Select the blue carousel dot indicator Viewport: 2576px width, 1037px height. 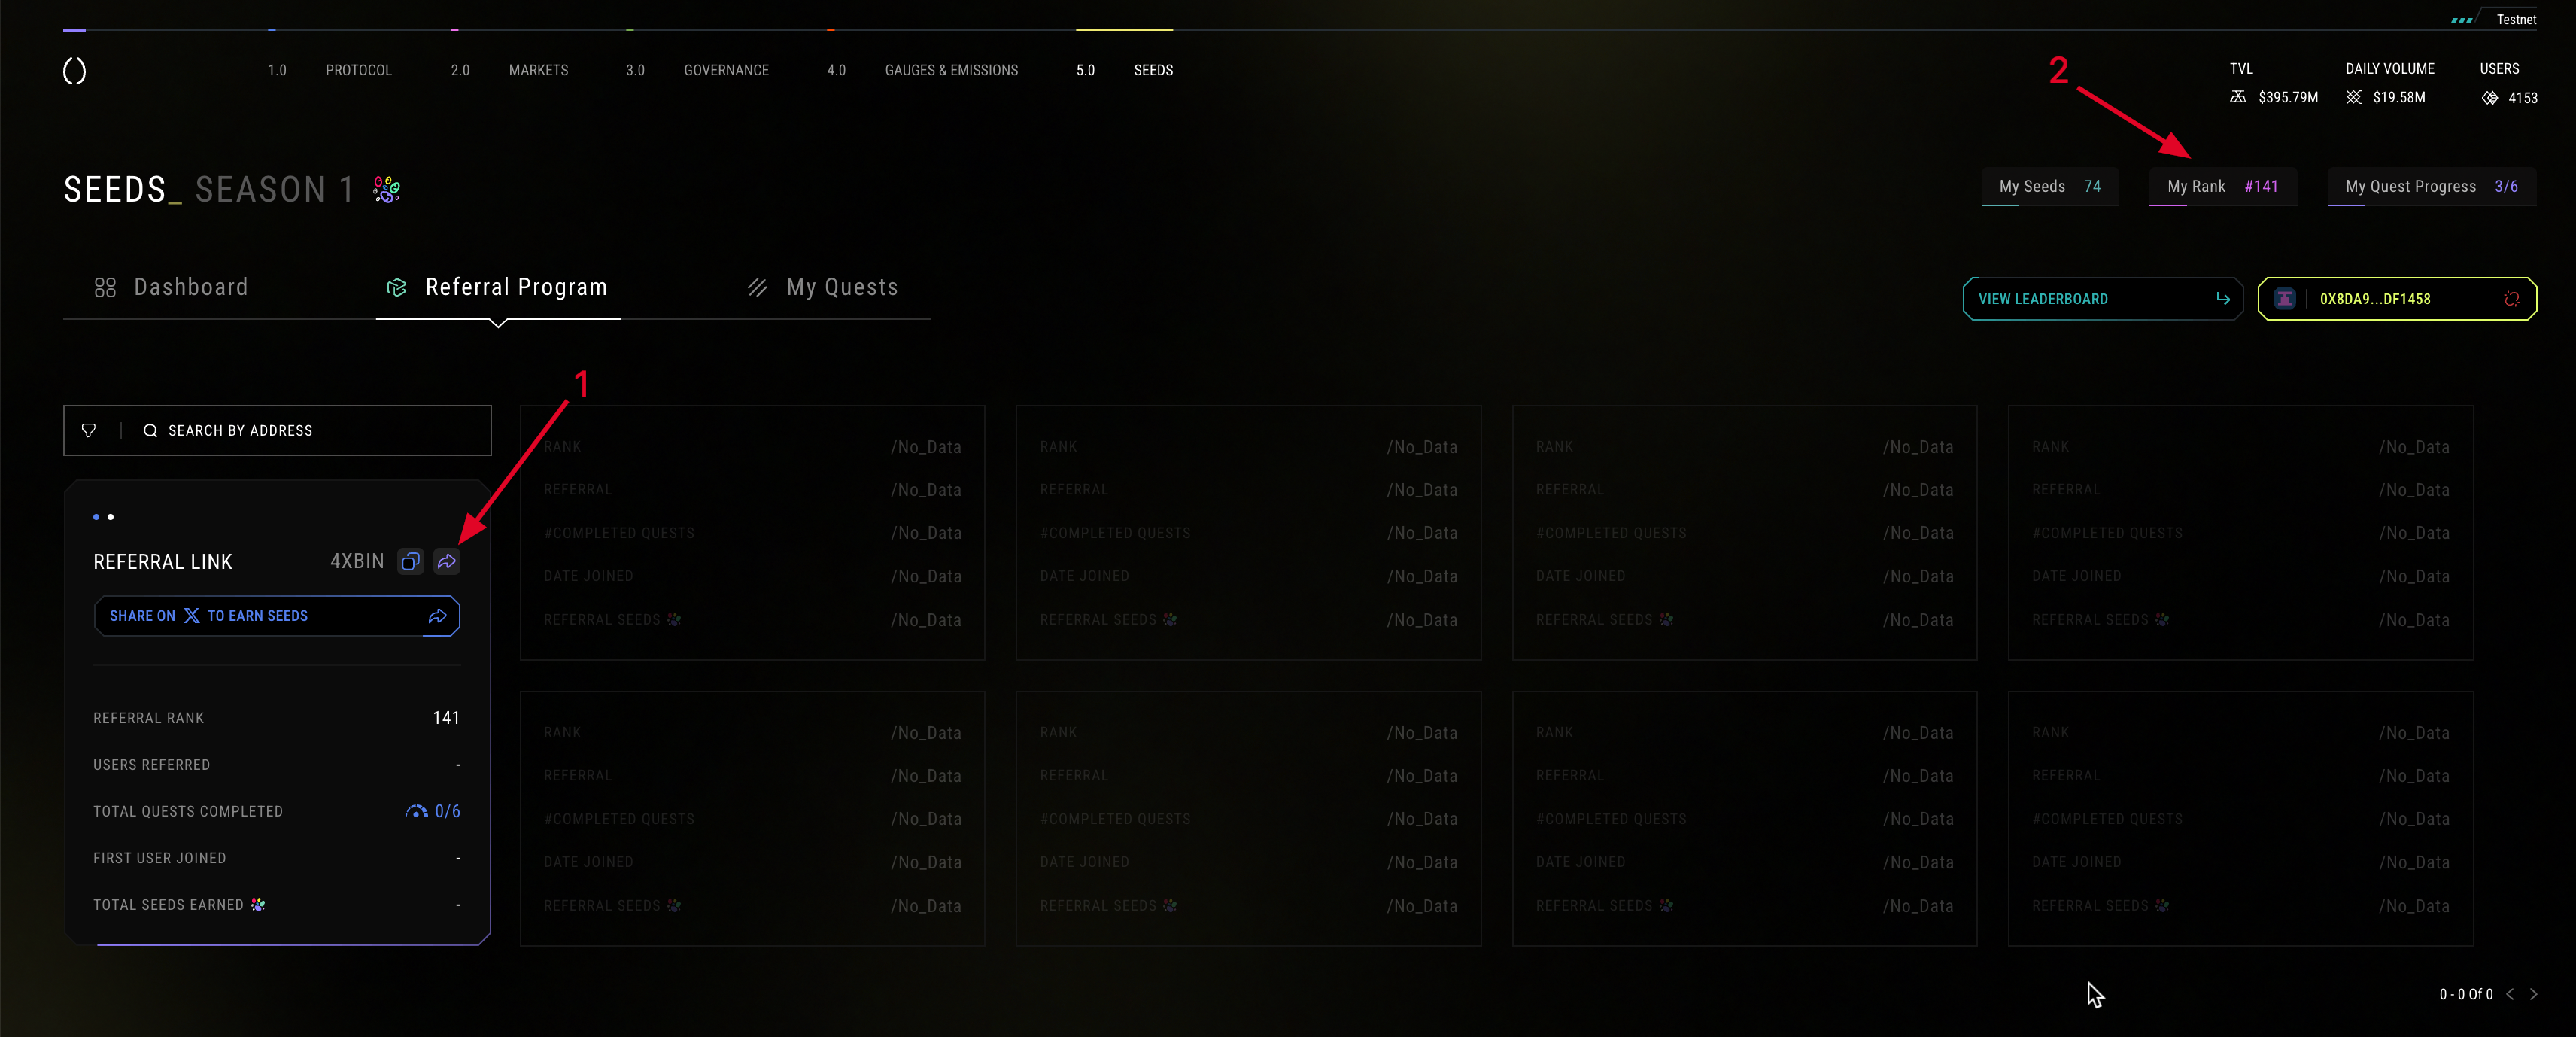pyautogui.click(x=96, y=517)
